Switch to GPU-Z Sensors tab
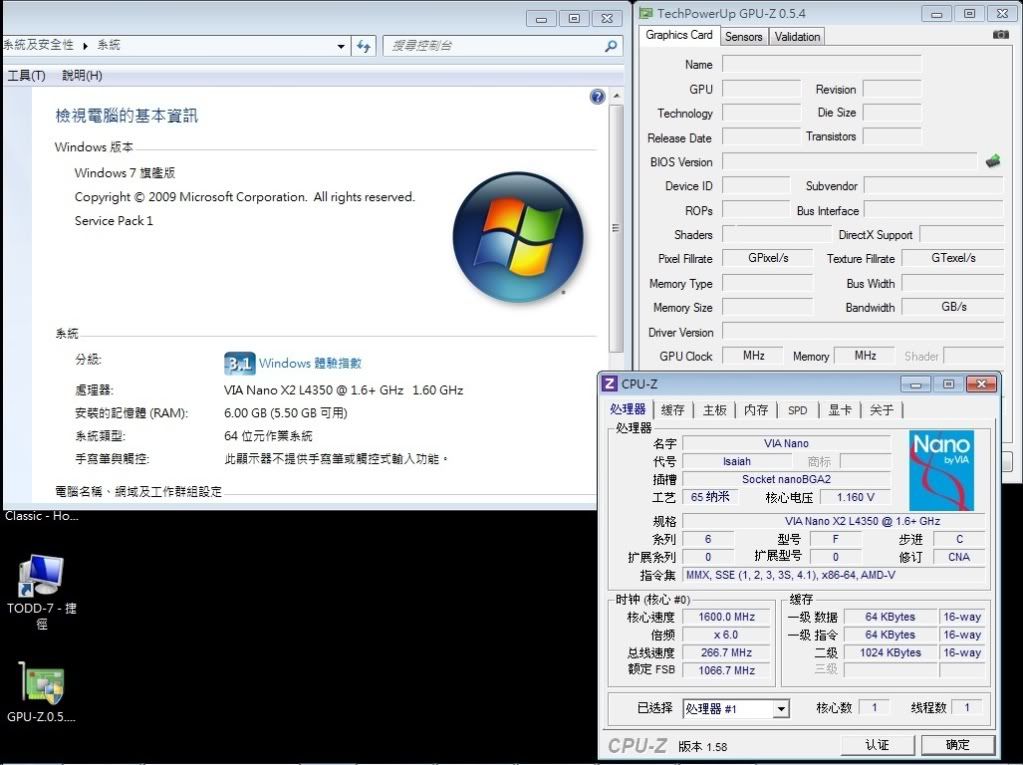 [x=743, y=37]
